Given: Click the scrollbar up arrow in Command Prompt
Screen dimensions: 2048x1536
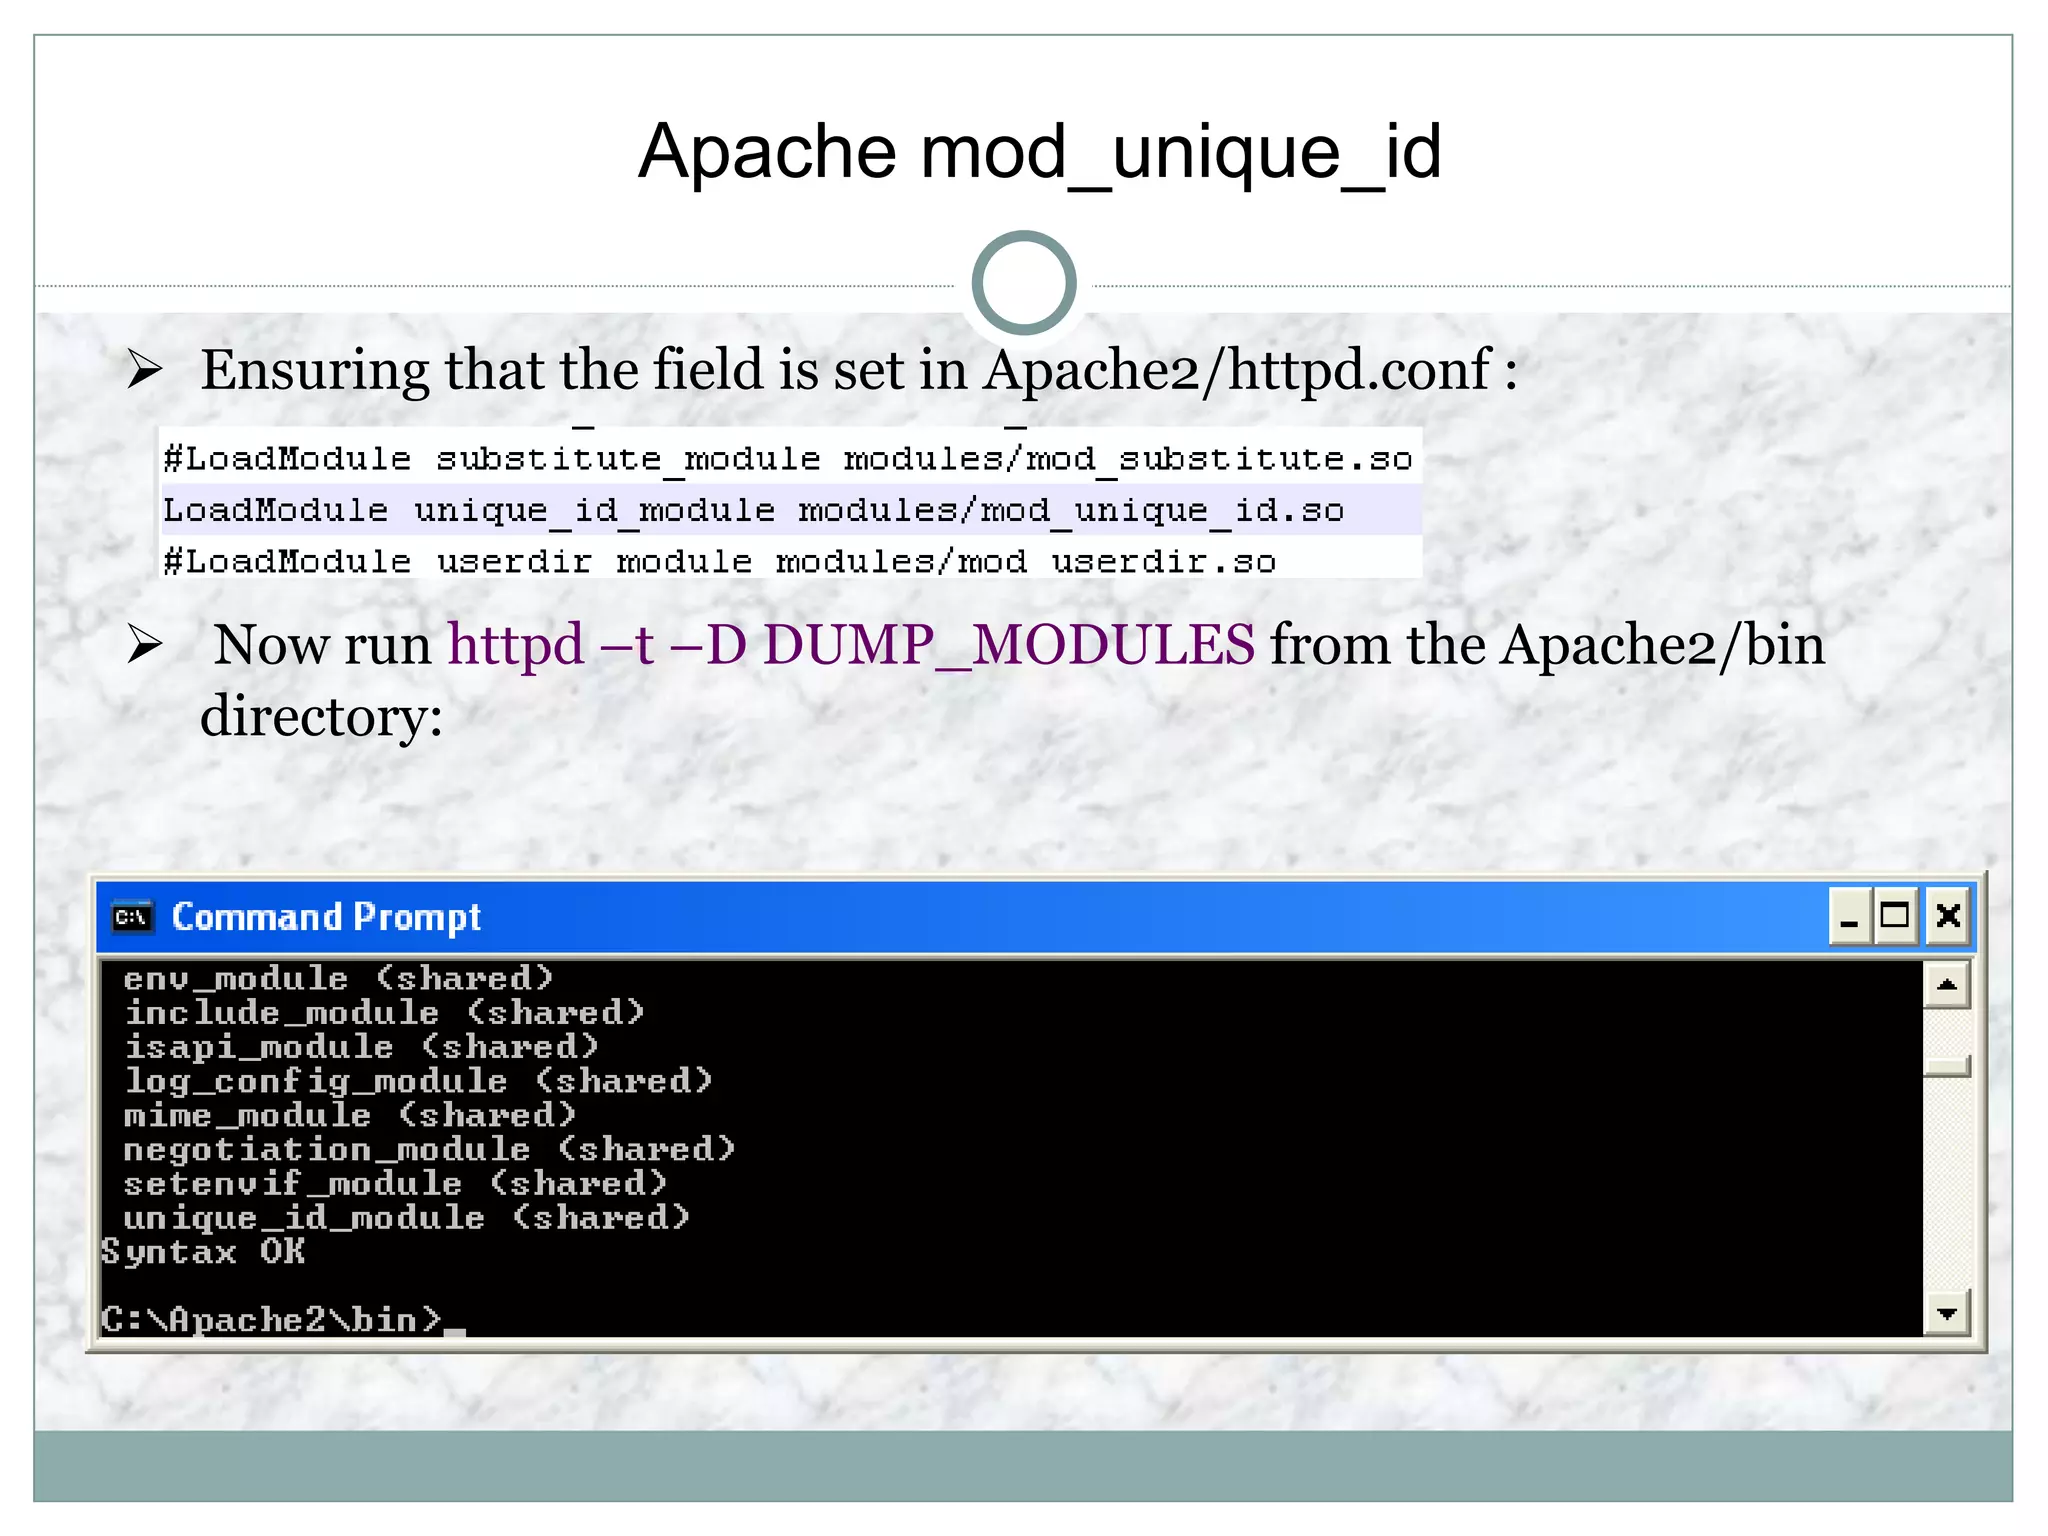Looking at the screenshot, I should click(x=1946, y=985).
